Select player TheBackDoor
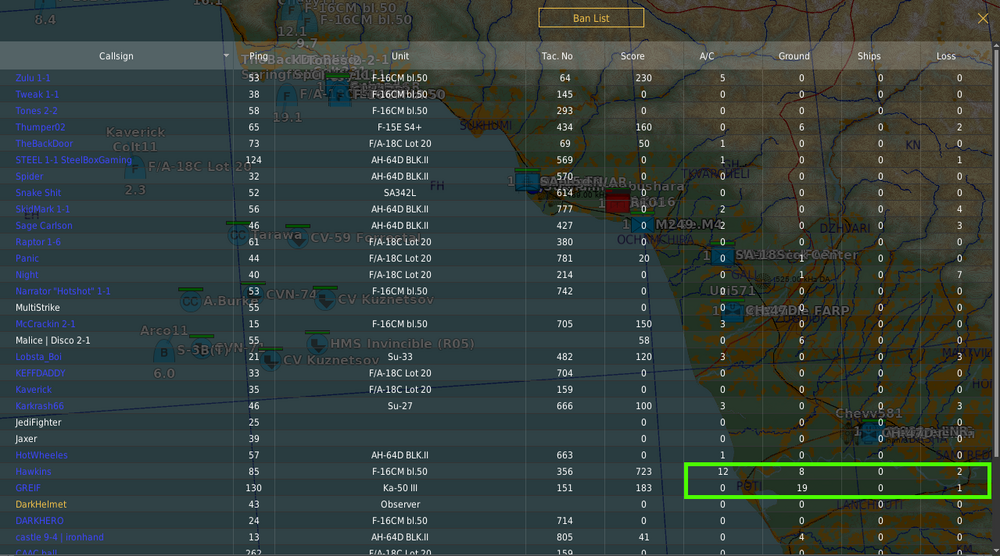Viewport: 1000px width, 556px height. coord(44,143)
